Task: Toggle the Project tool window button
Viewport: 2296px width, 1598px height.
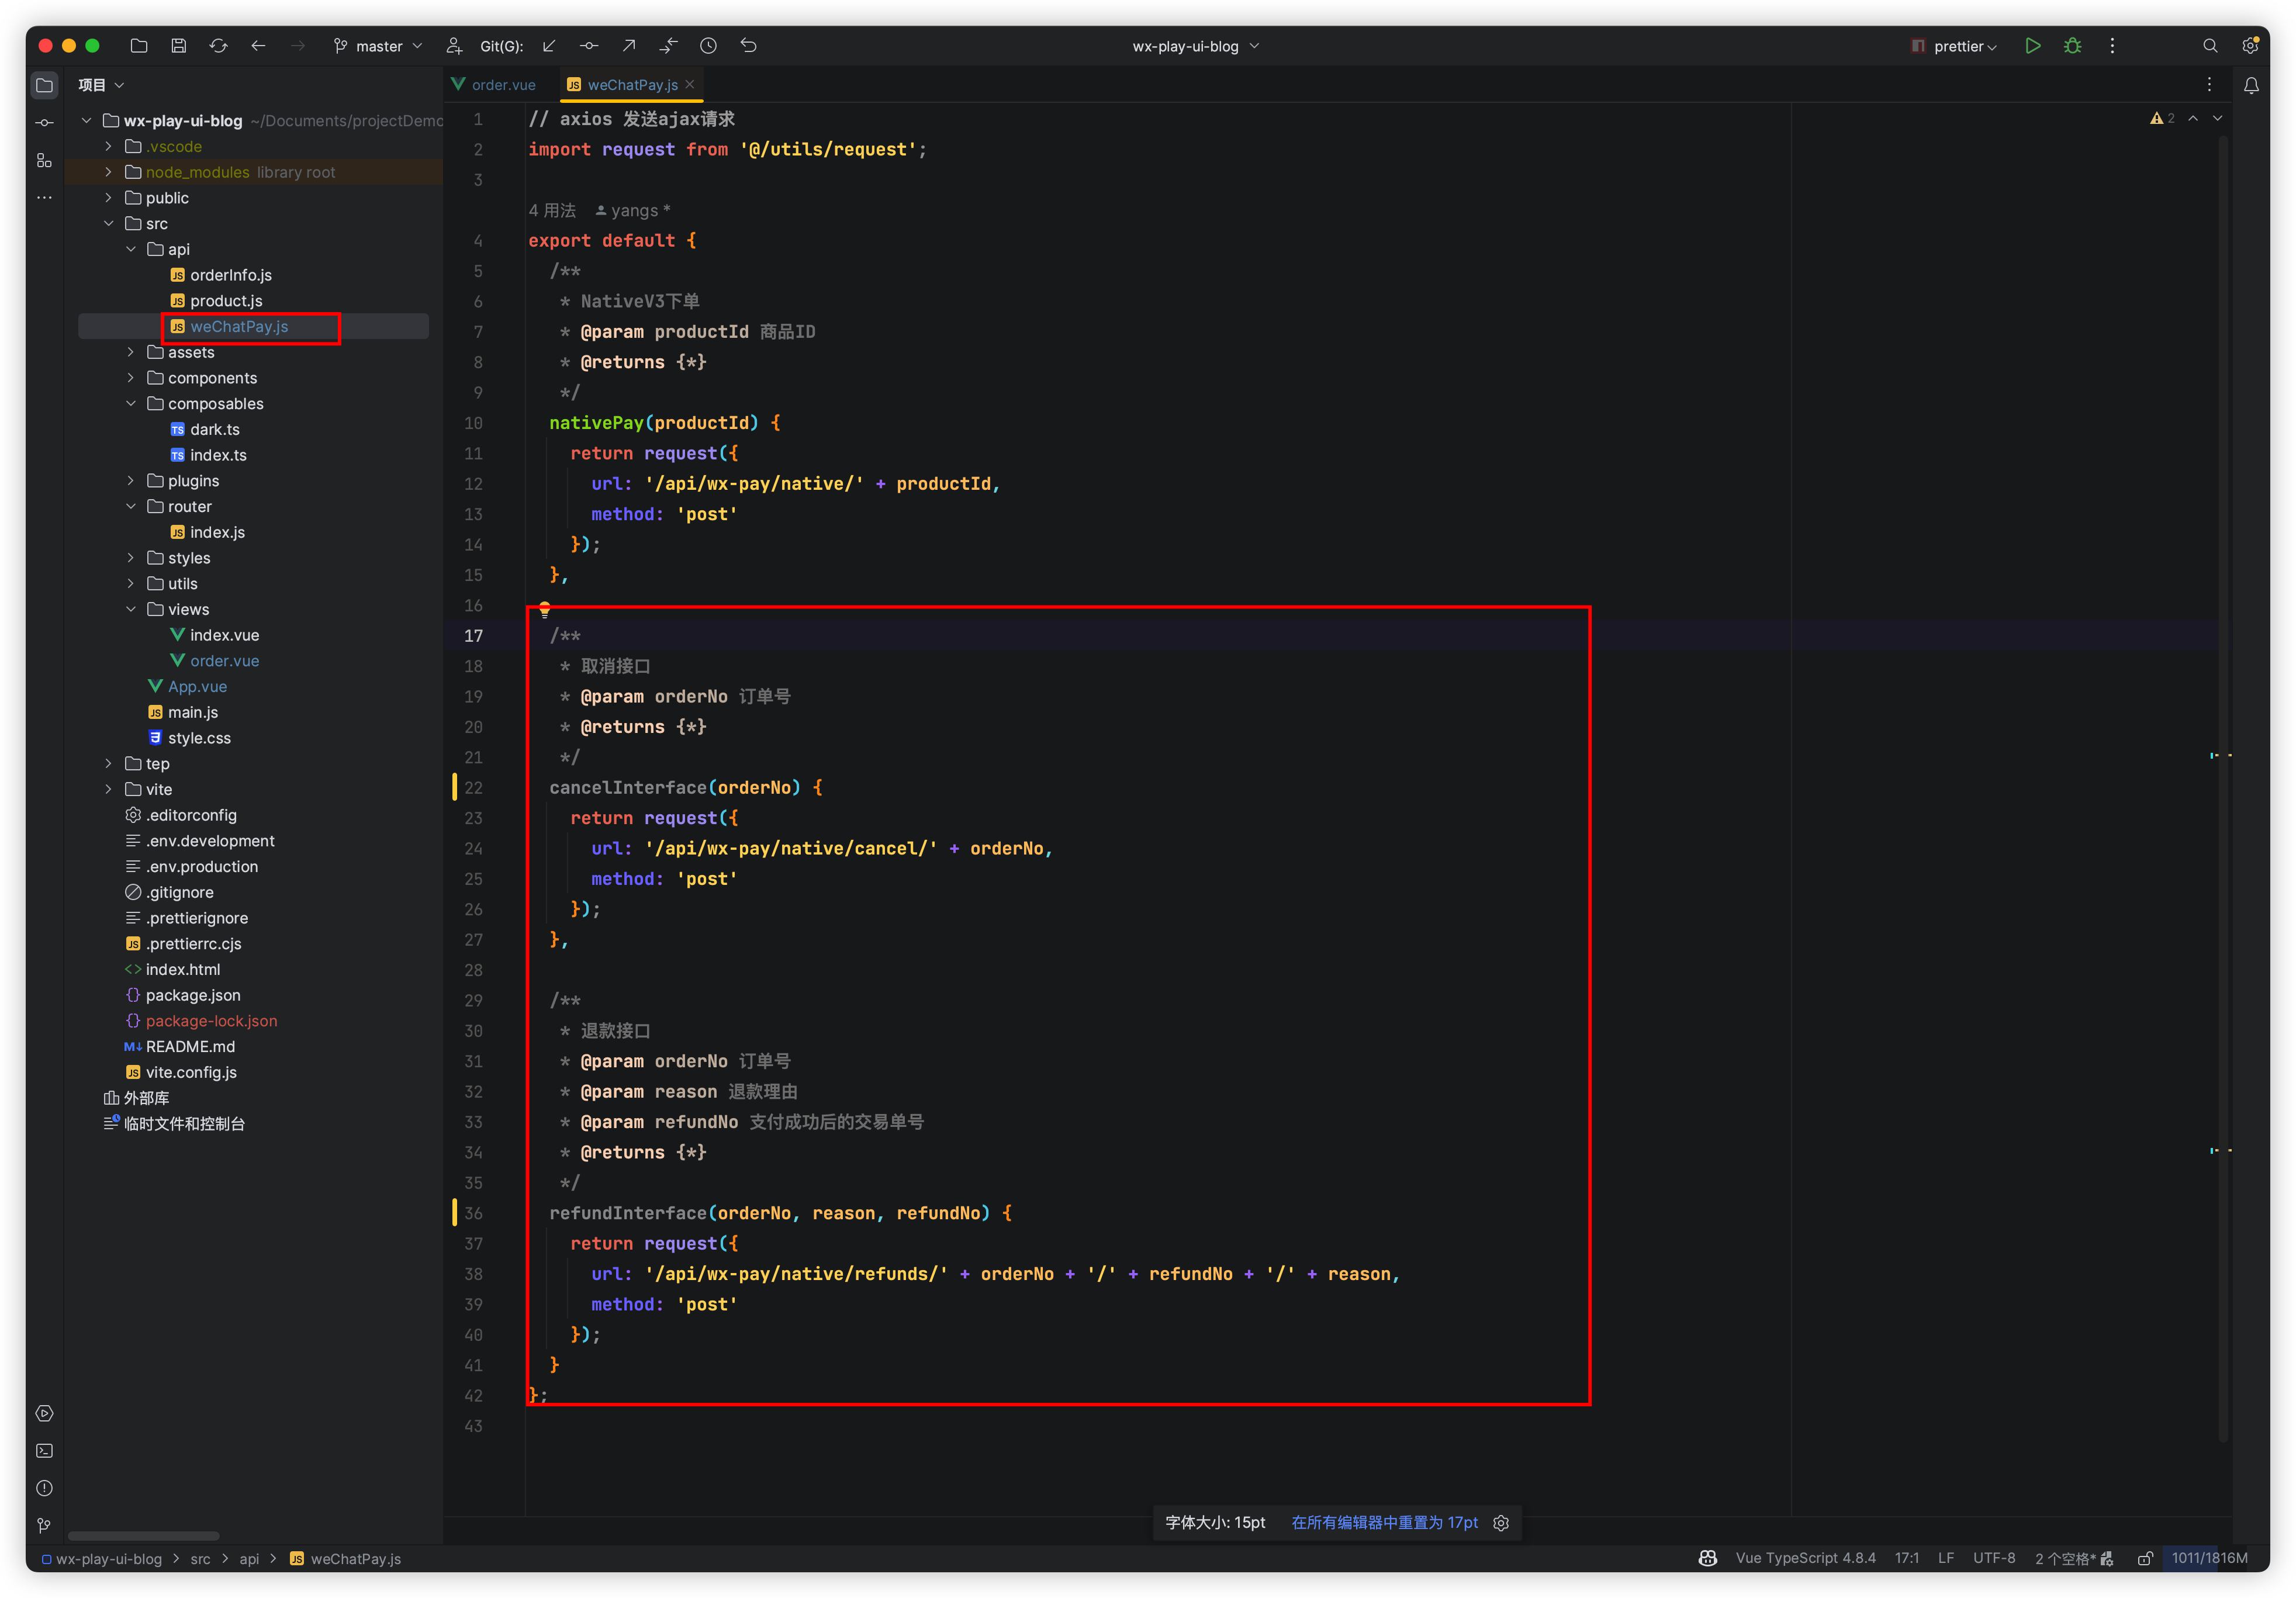Action: pyautogui.click(x=44, y=86)
